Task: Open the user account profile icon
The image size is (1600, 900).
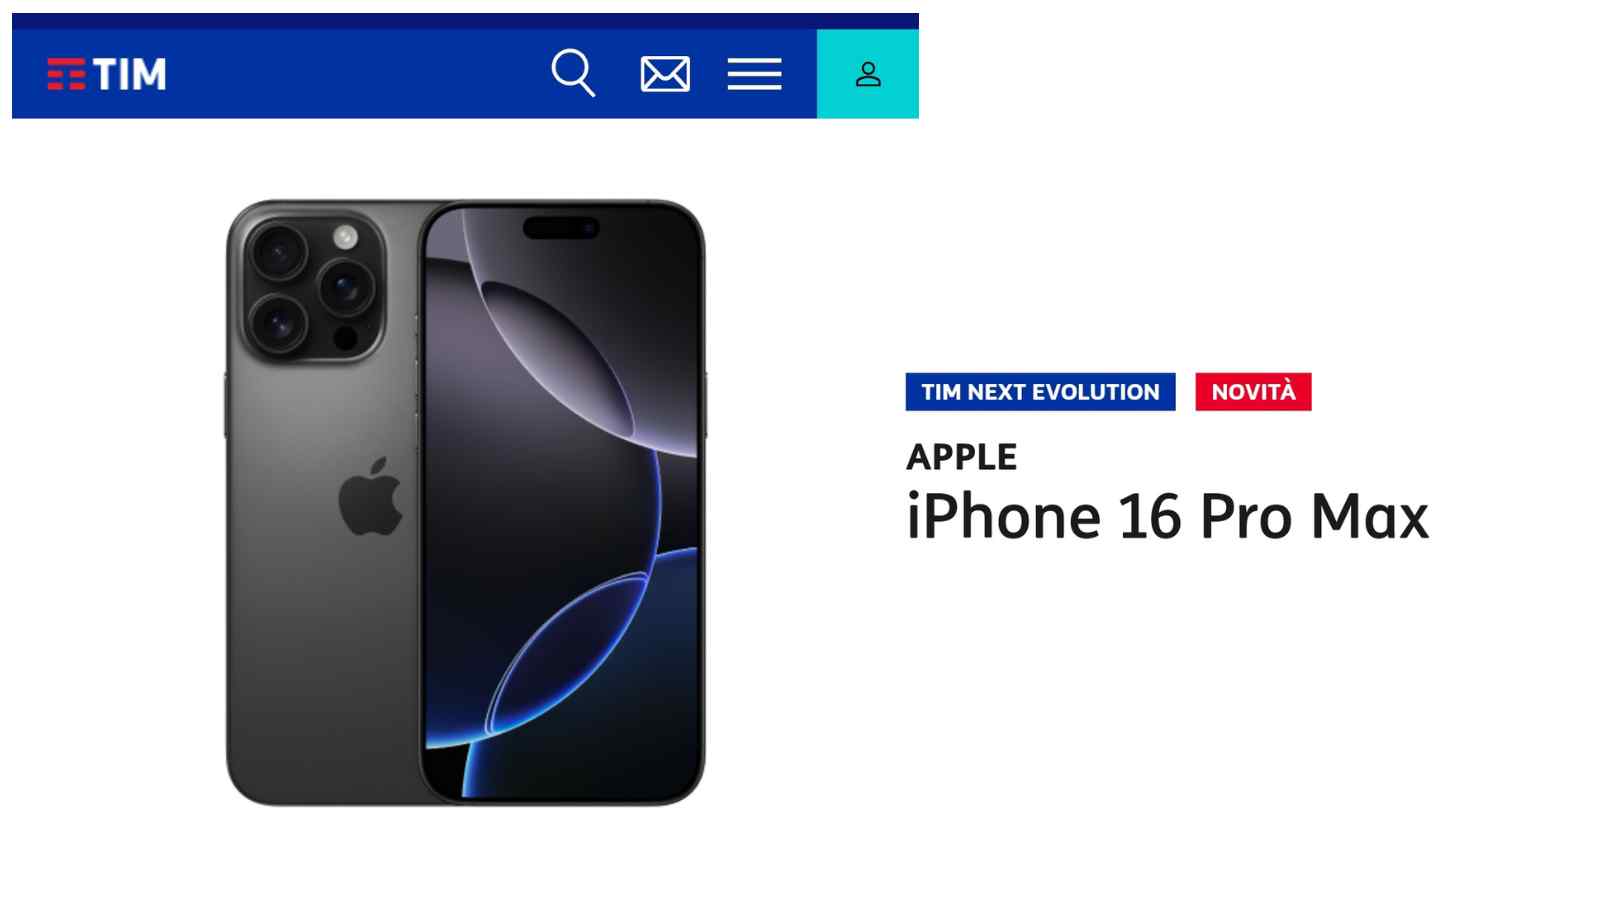Action: pos(868,74)
